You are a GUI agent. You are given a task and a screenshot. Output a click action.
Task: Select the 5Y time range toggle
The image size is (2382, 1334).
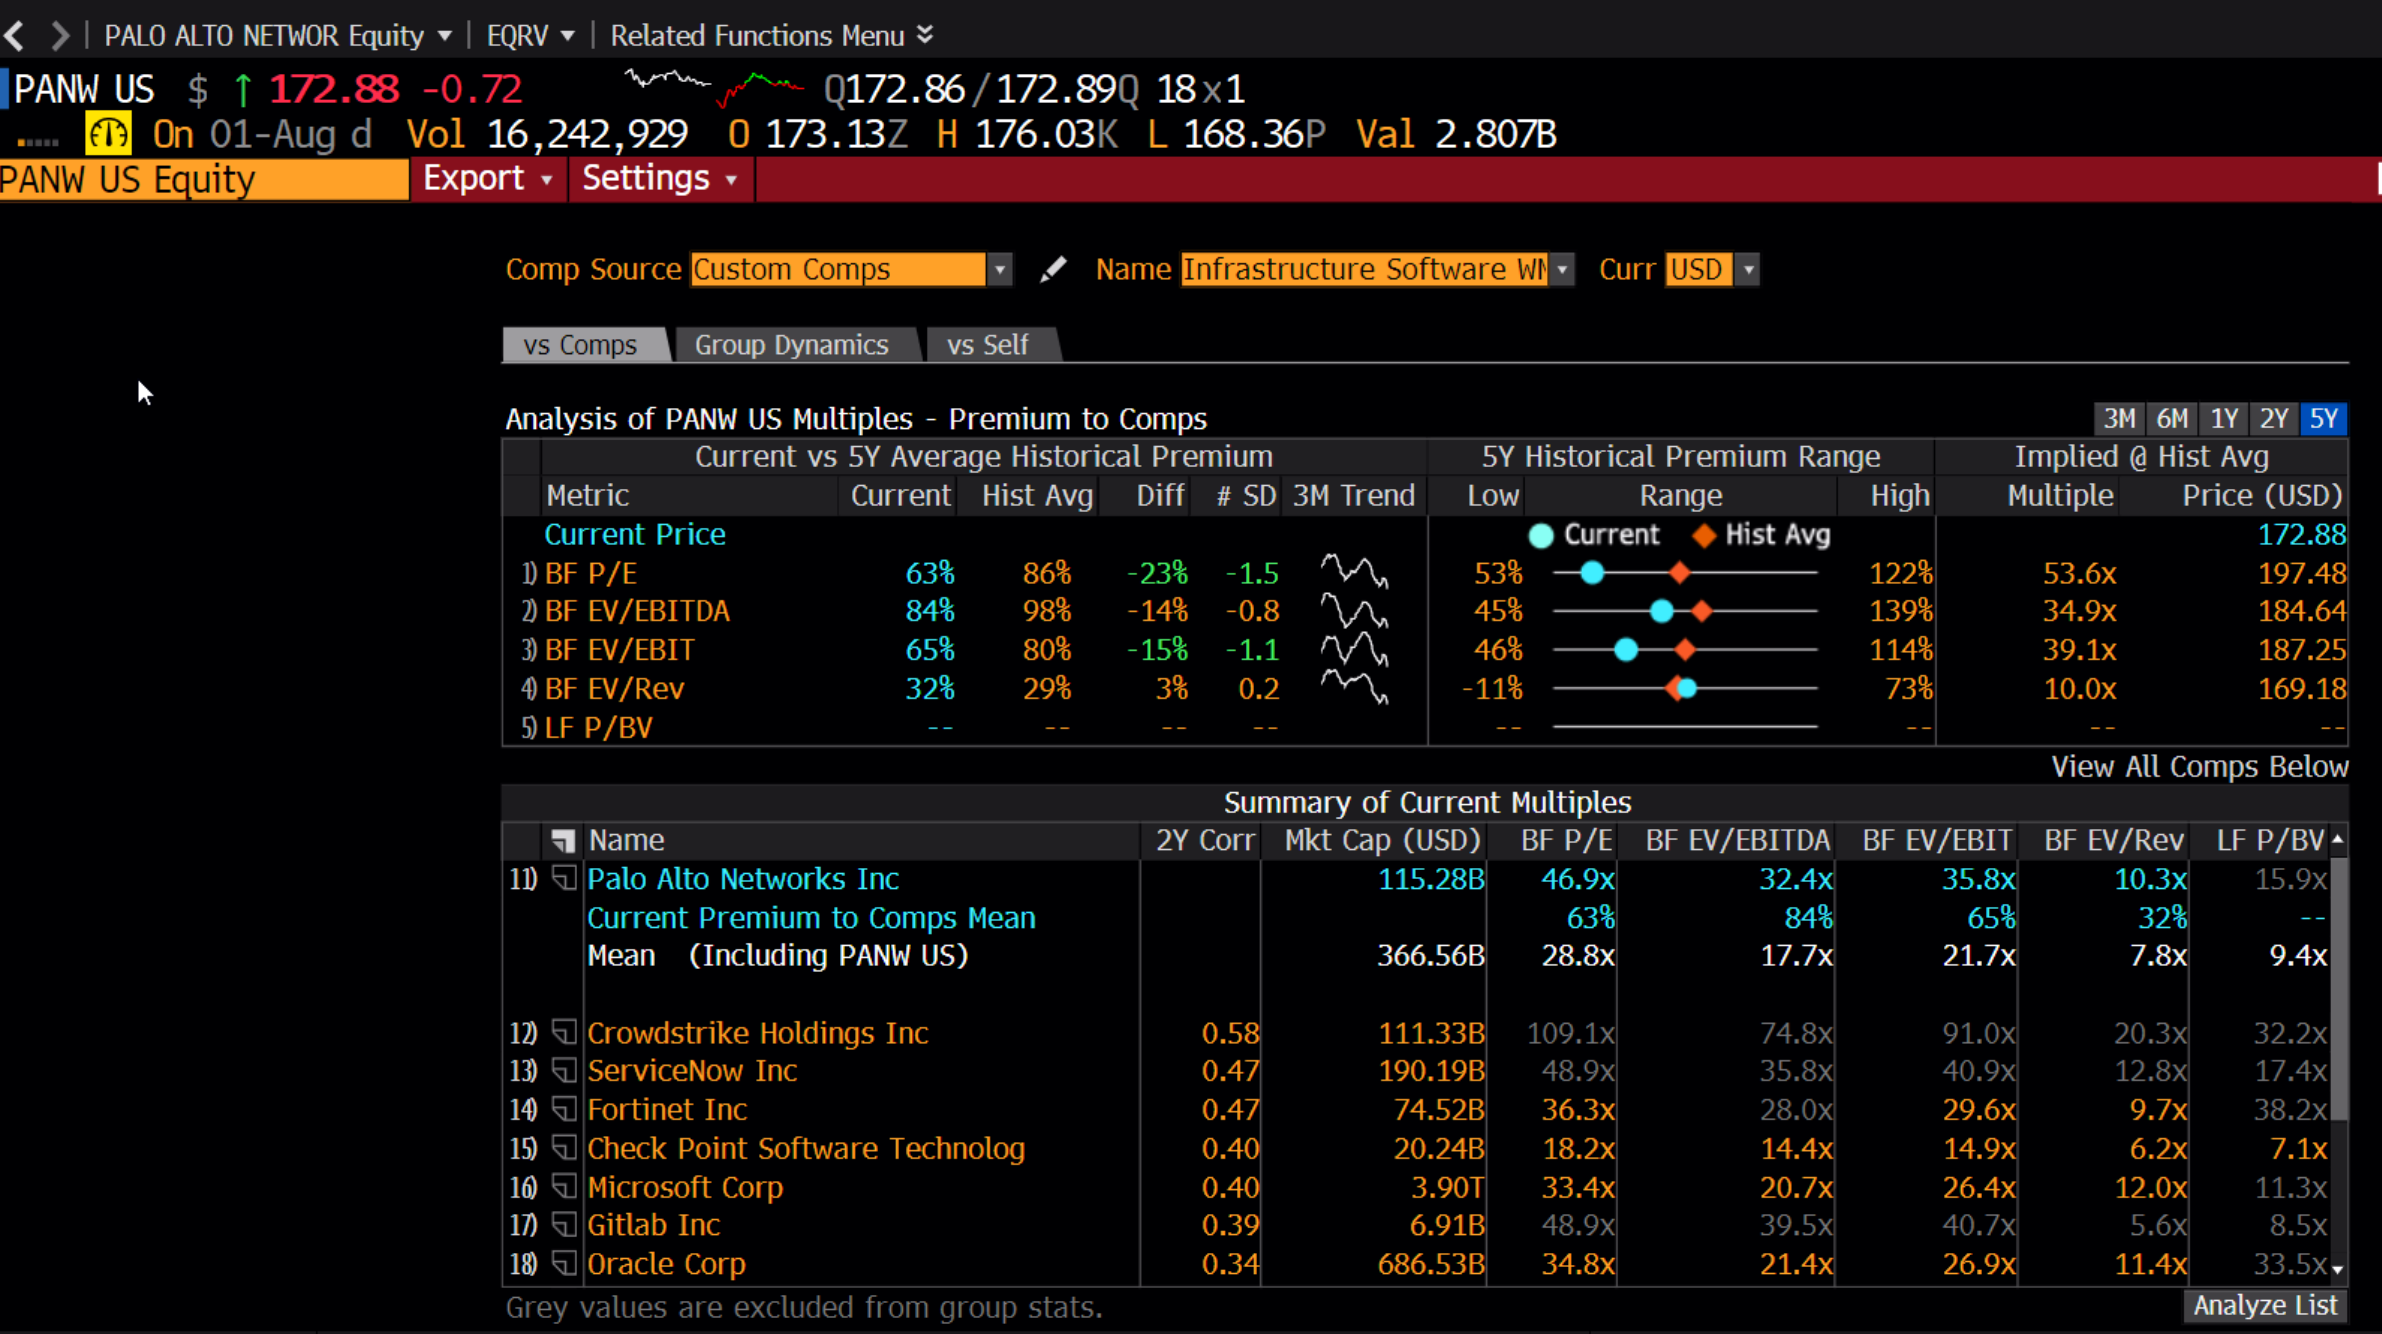[x=2323, y=419]
